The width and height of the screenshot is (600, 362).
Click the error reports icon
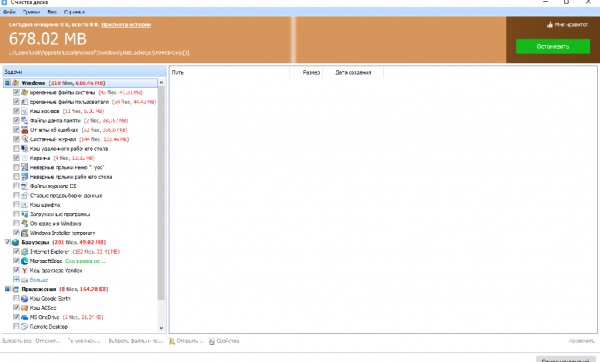pos(25,130)
